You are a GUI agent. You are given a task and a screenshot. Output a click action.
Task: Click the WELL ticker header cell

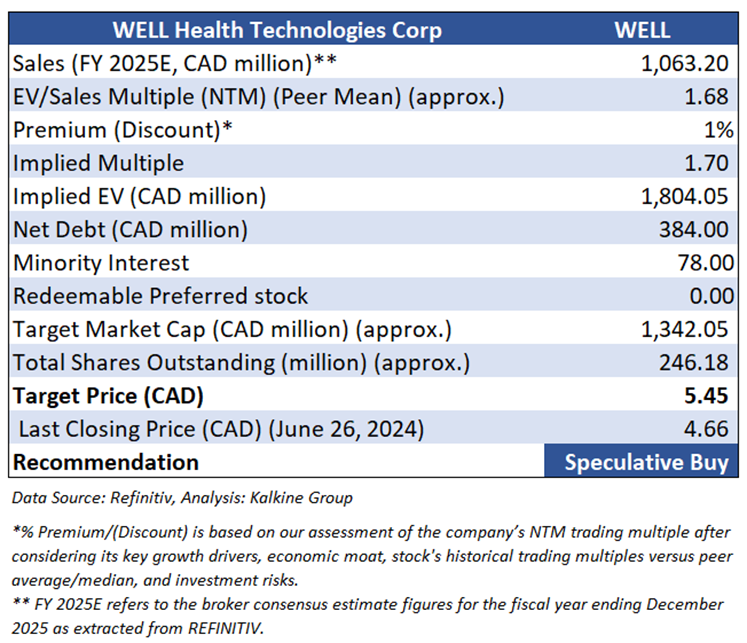(641, 29)
